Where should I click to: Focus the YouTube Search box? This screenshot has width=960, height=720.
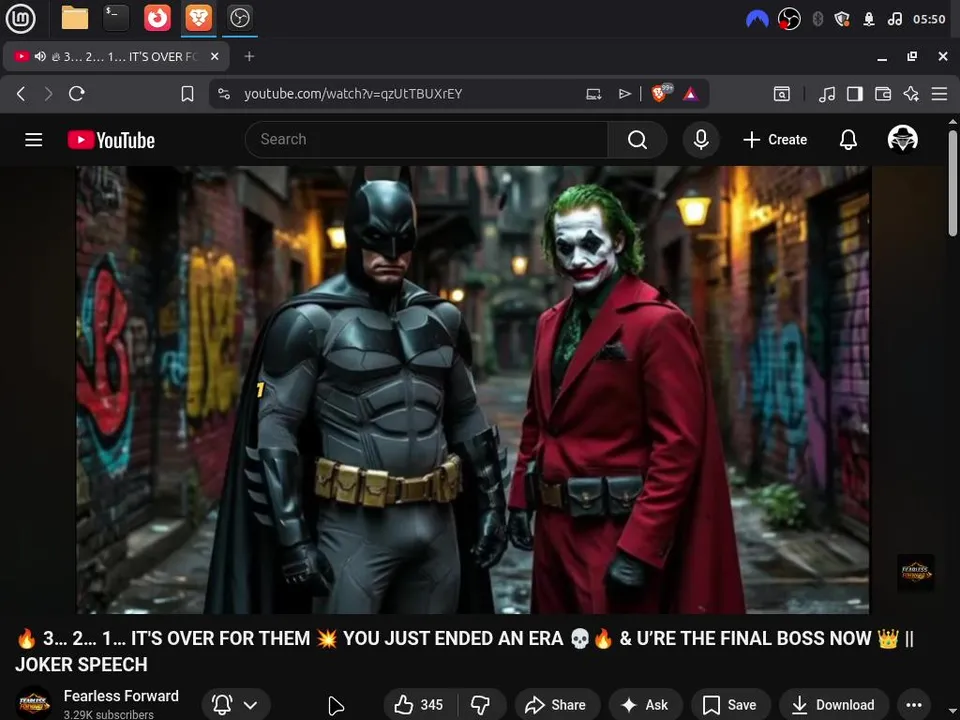[x=426, y=140]
